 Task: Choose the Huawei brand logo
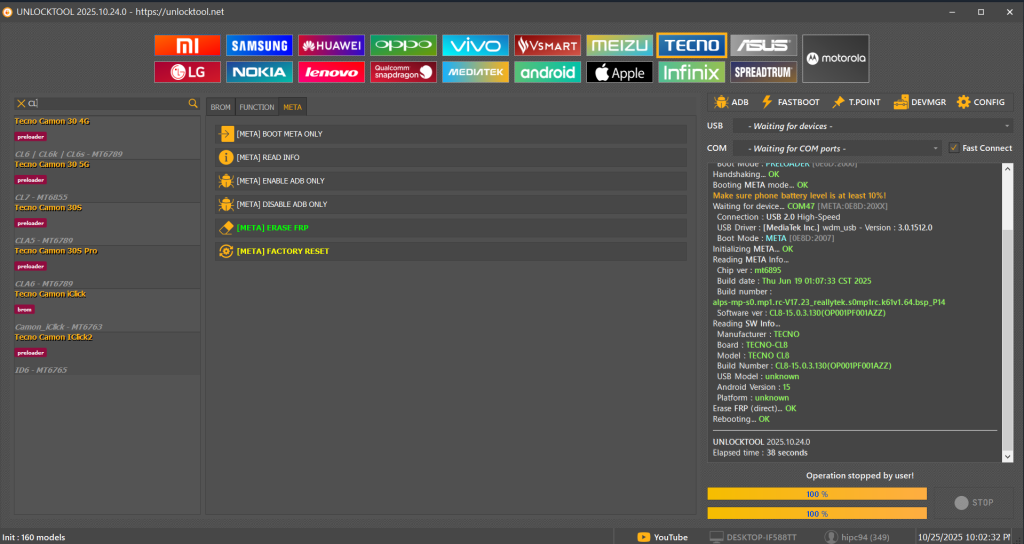click(331, 45)
